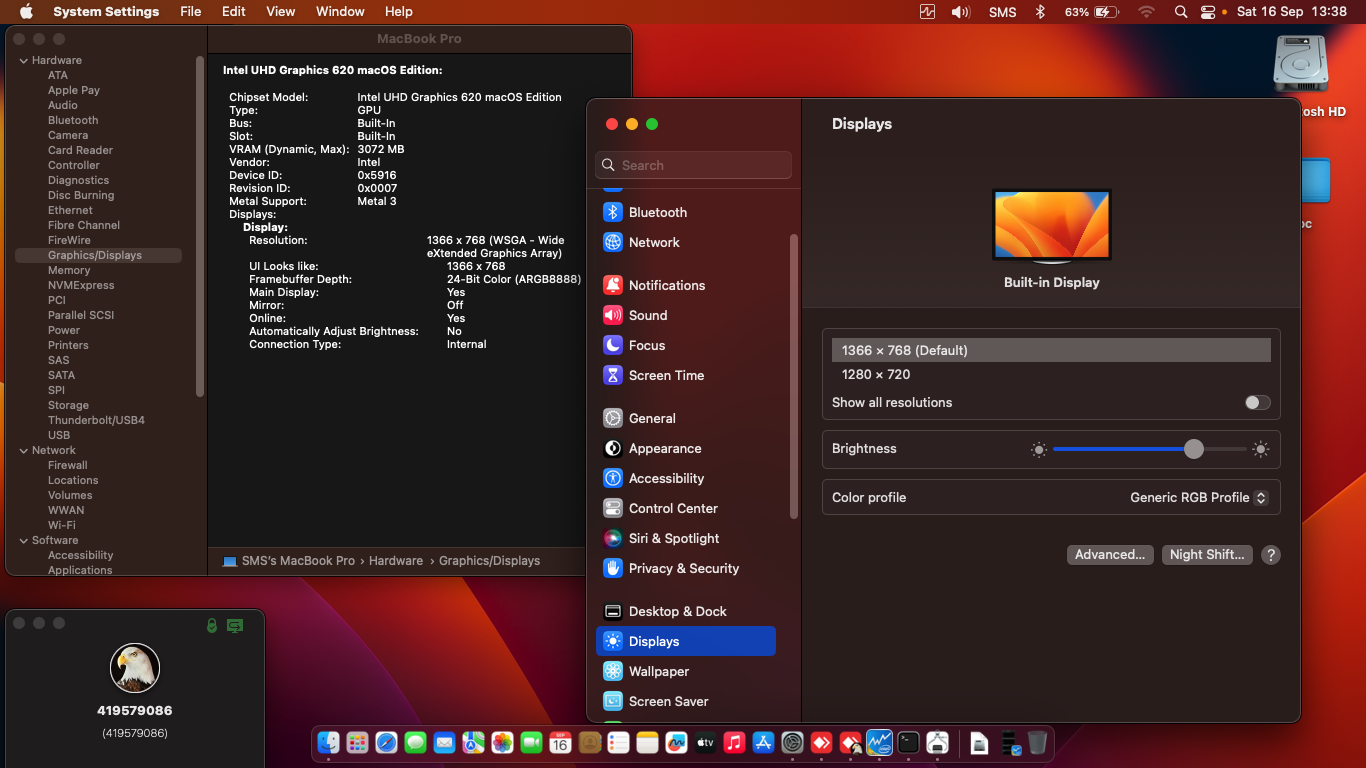Click the Night Shift... button
Screen dimensions: 1366x768
[1207, 555]
